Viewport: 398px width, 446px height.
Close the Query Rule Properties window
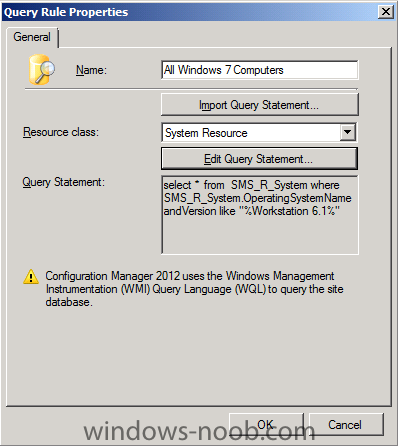[386, 12]
